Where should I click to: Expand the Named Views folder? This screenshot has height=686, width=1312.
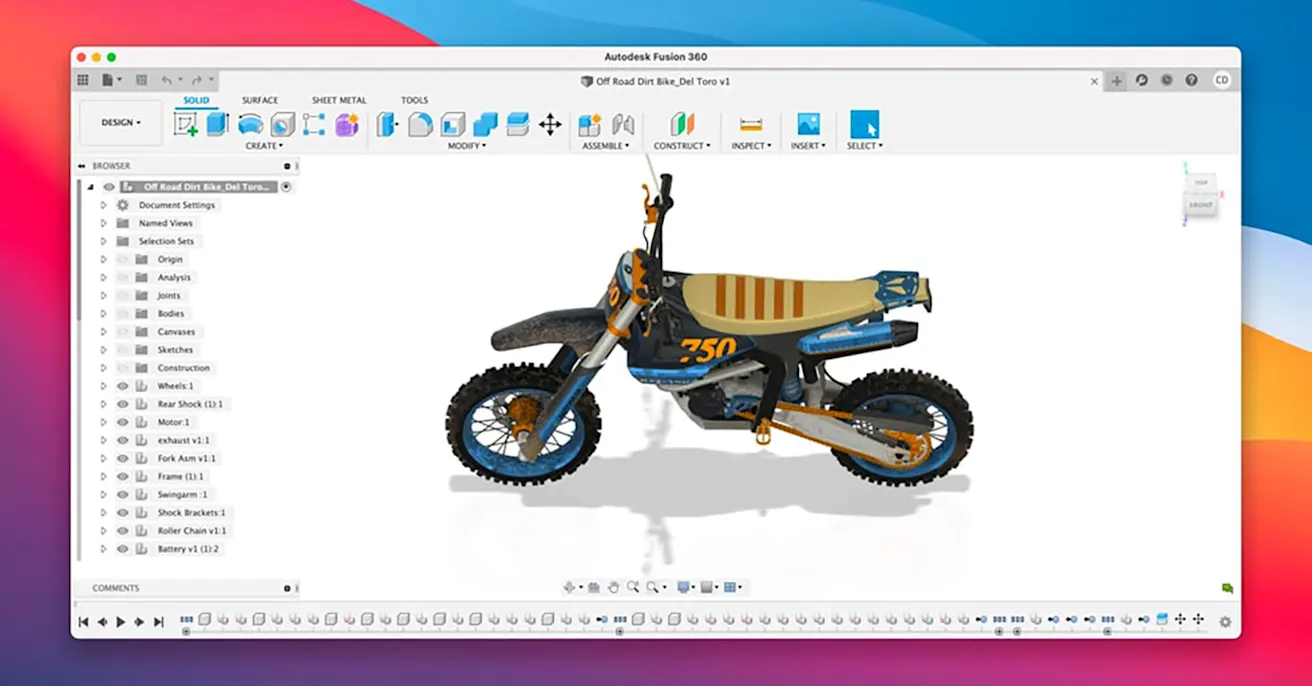coord(103,223)
